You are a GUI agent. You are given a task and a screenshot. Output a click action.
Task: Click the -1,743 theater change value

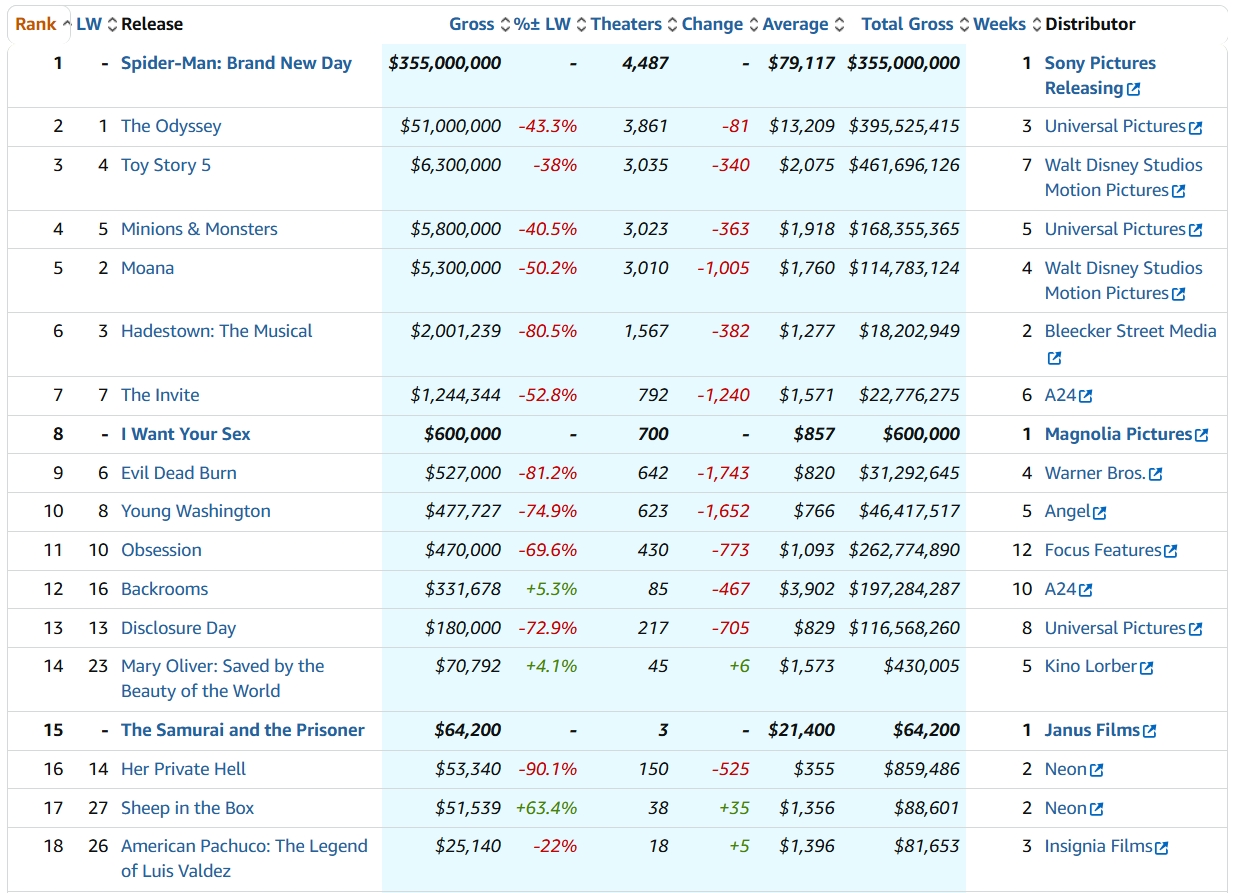point(723,473)
